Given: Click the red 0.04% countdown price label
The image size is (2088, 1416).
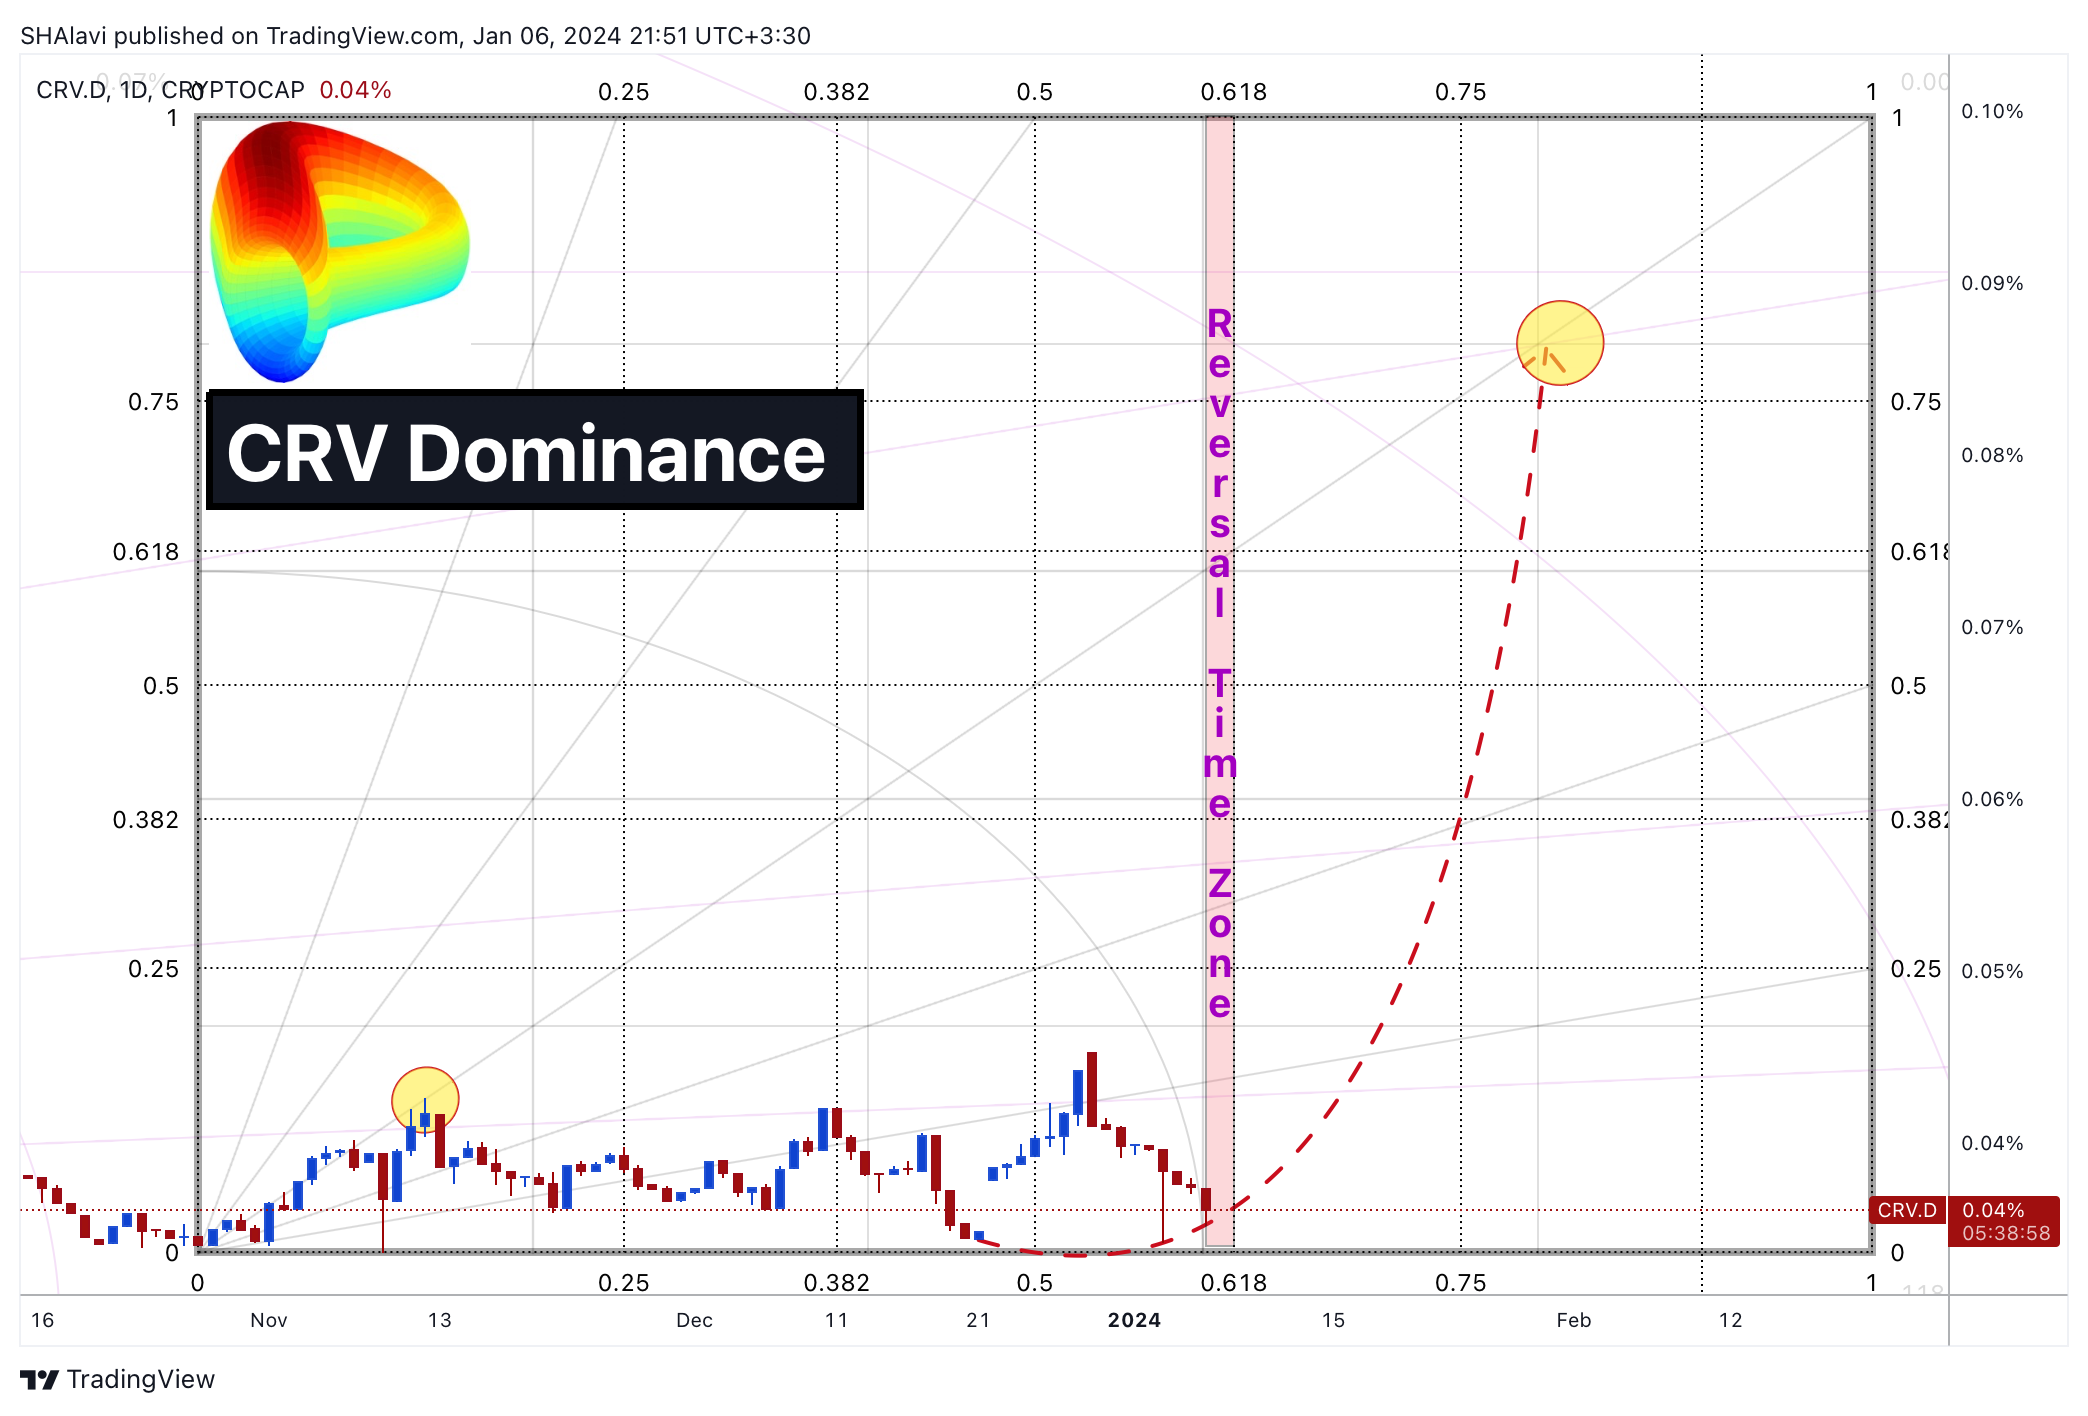Looking at the screenshot, I should 2005,1221.
